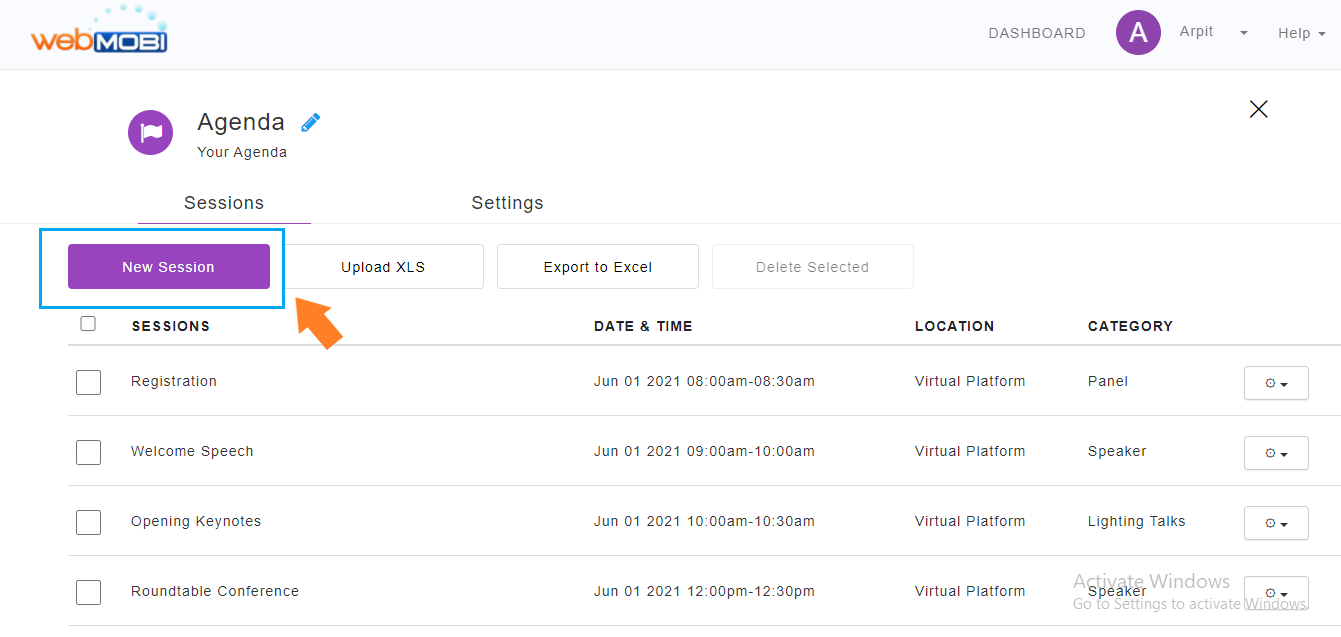
Task: Click the Panel category cell
Action: (x=1108, y=381)
